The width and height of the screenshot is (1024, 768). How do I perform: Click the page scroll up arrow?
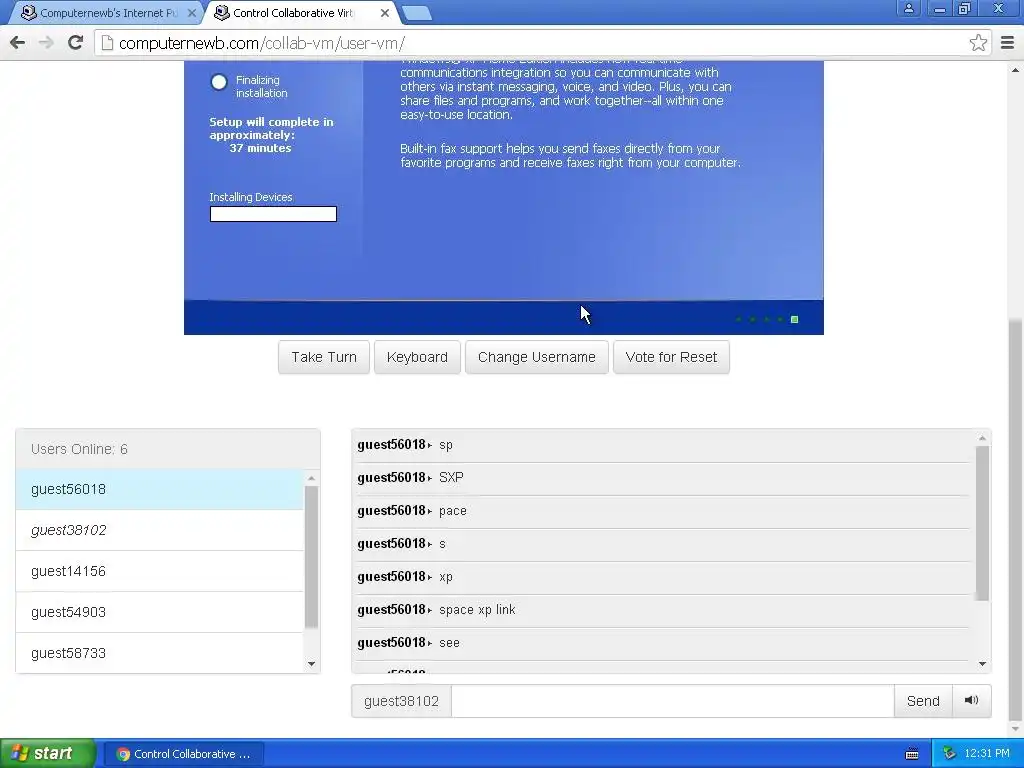pyautogui.click(x=1016, y=70)
